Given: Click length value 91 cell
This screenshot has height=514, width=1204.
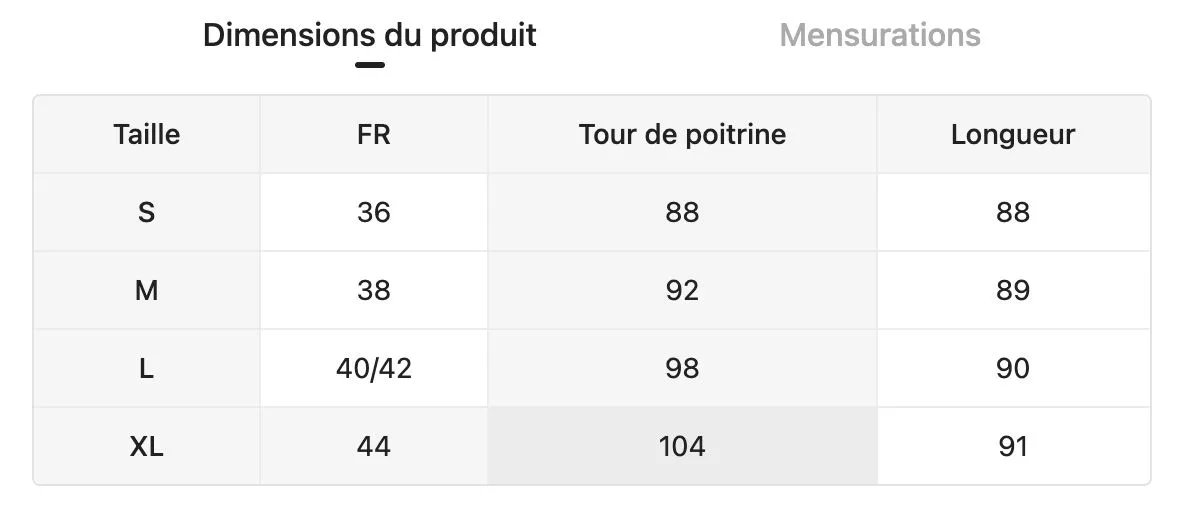Looking at the screenshot, I should [1013, 446].
